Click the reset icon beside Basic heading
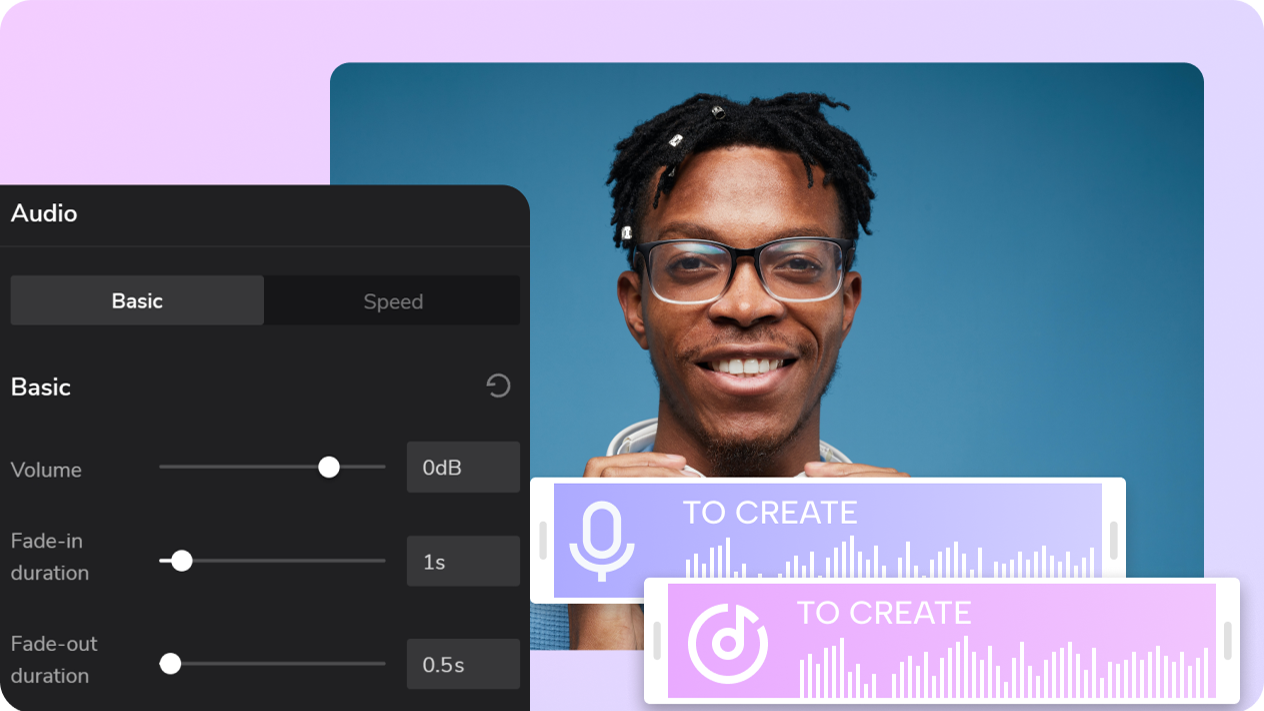The width and height of the screenshot is (1264, 711). pos(498,386)
